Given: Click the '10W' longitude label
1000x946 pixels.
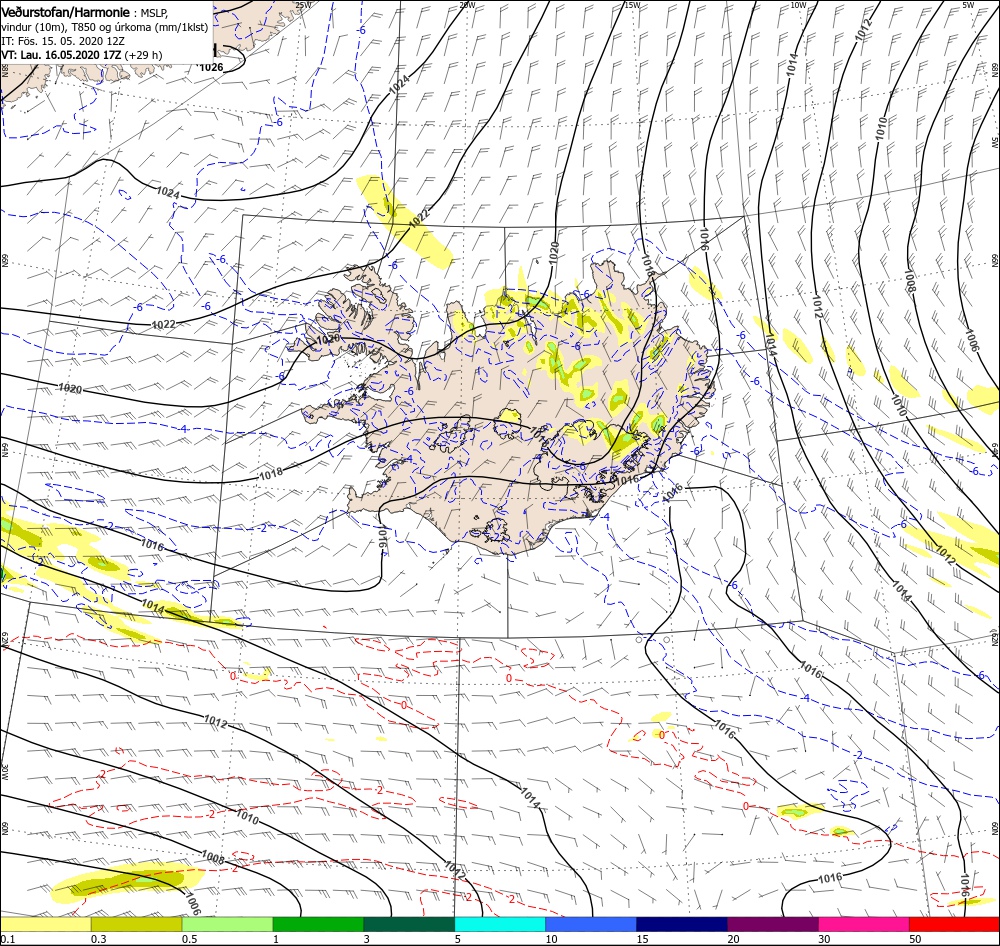Looking at the screenshot, I should pos(798,5).
